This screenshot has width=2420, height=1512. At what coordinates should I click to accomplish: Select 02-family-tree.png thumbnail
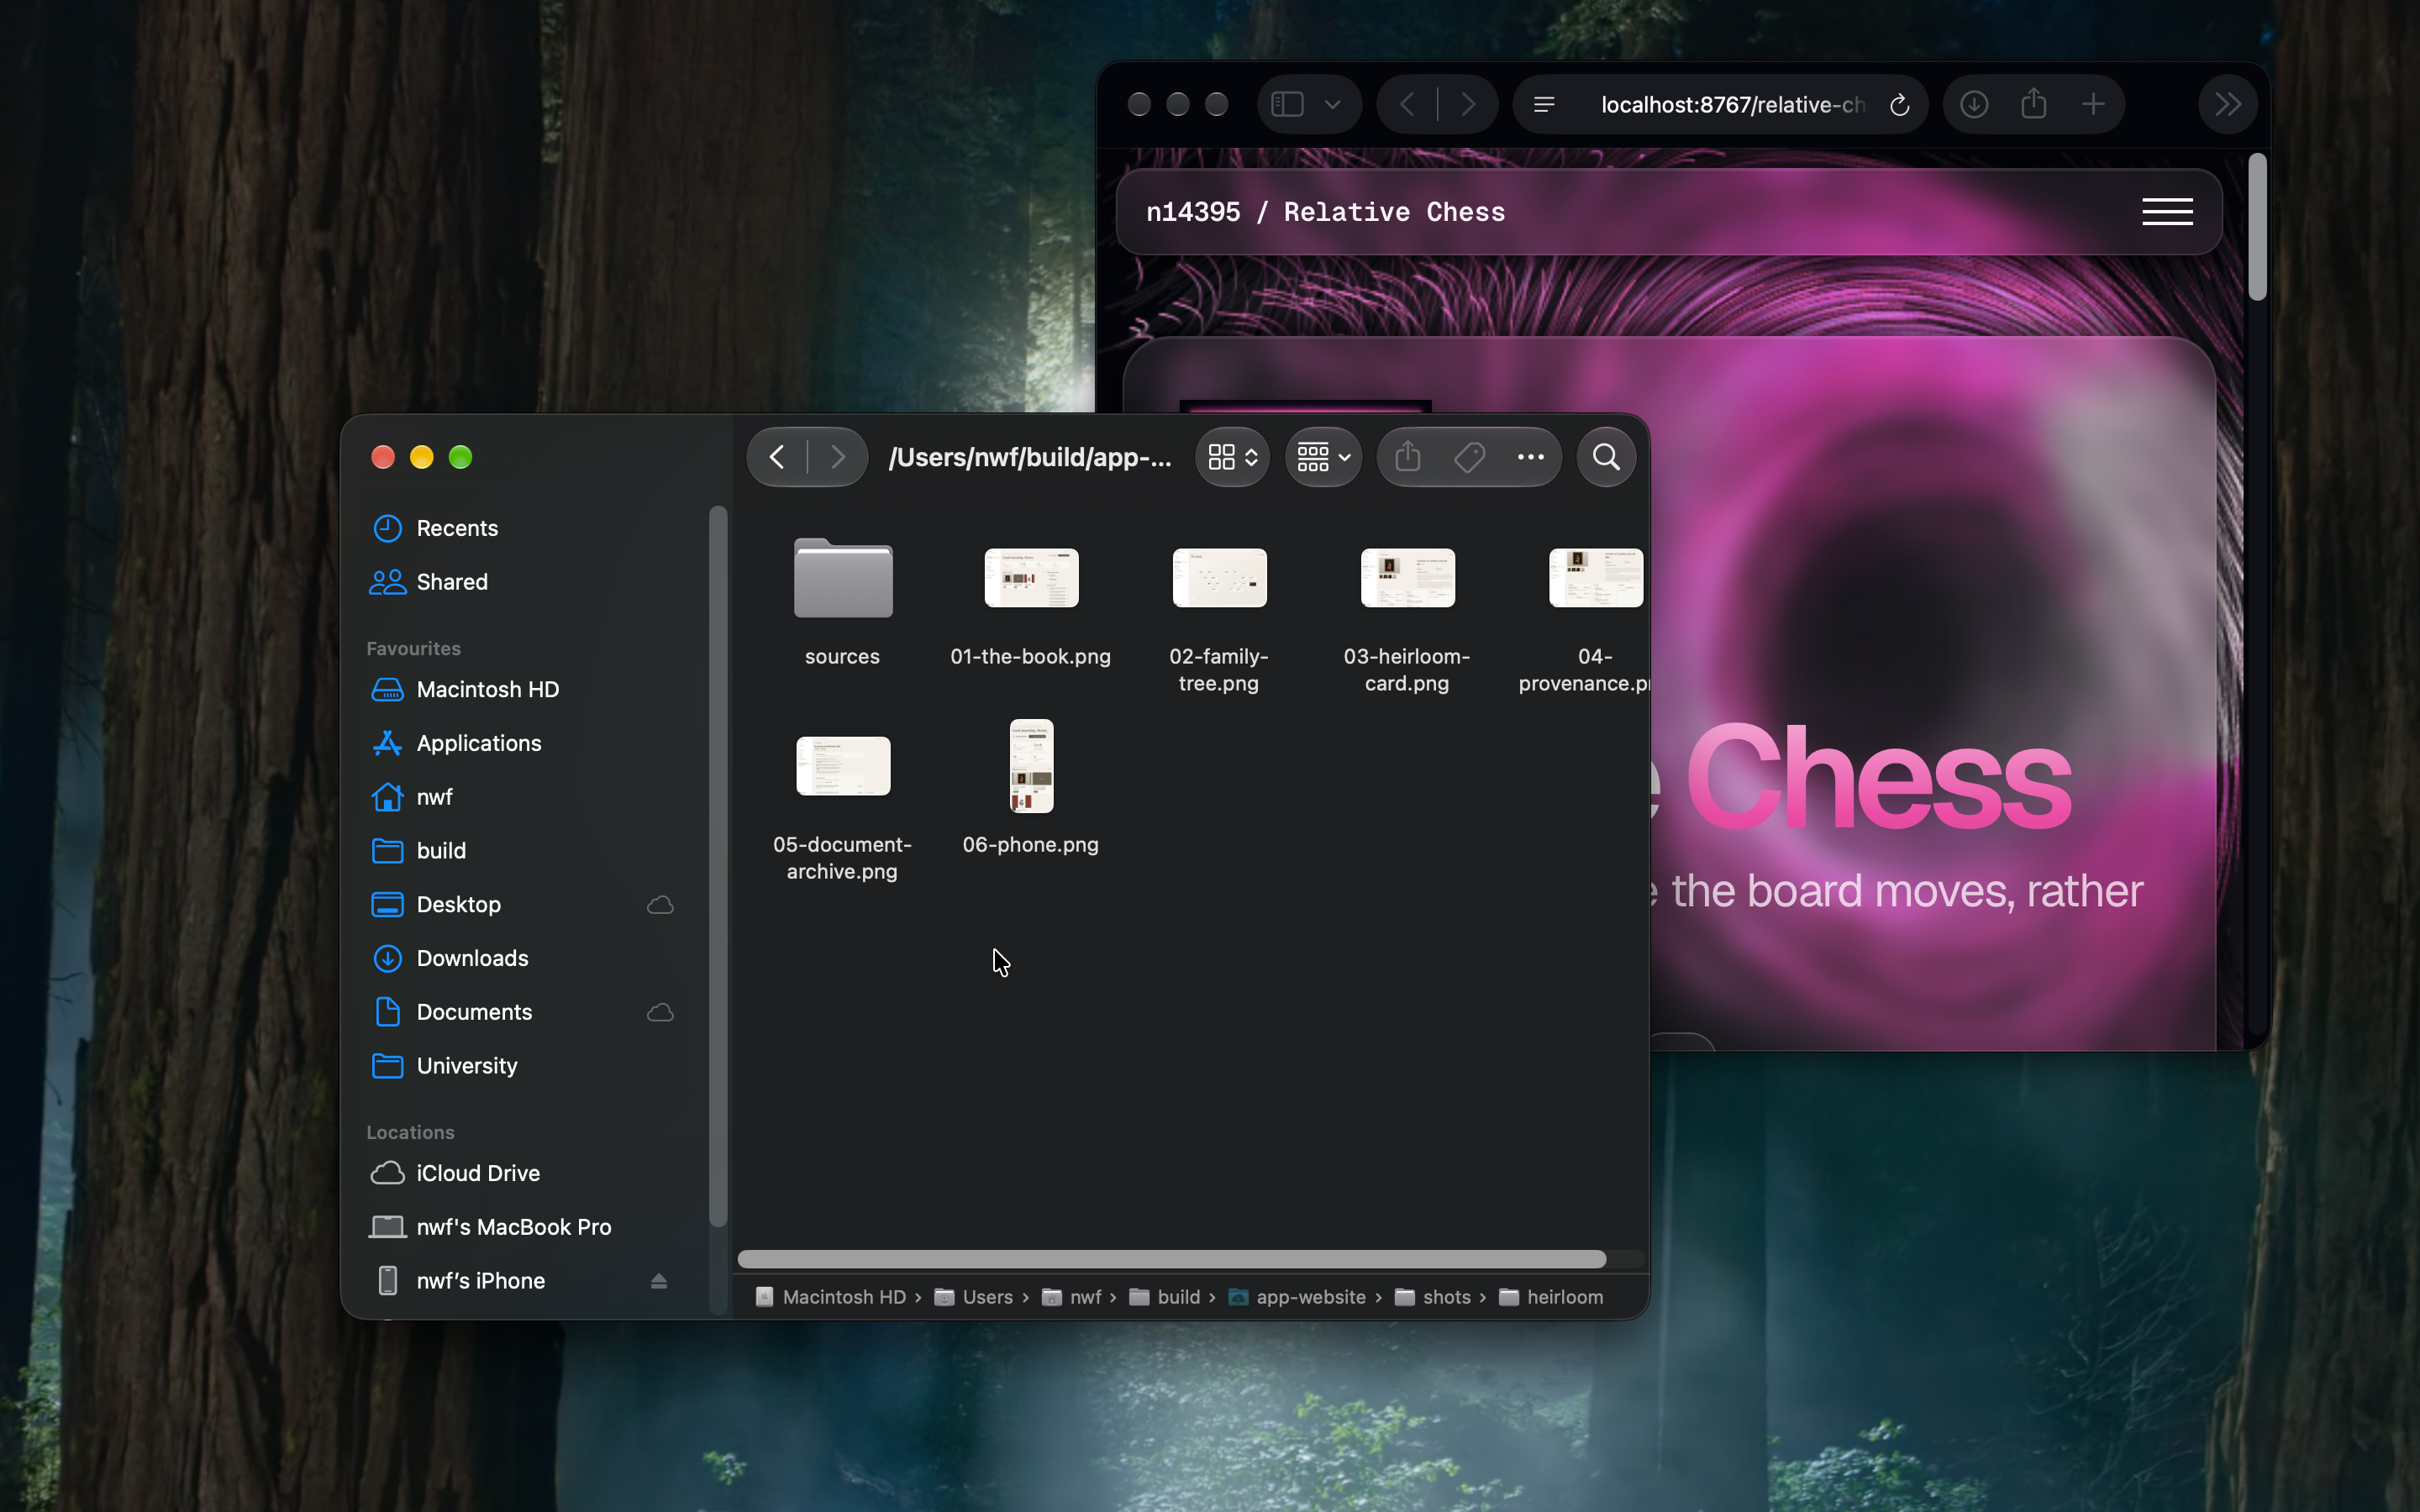[1219, 578]
